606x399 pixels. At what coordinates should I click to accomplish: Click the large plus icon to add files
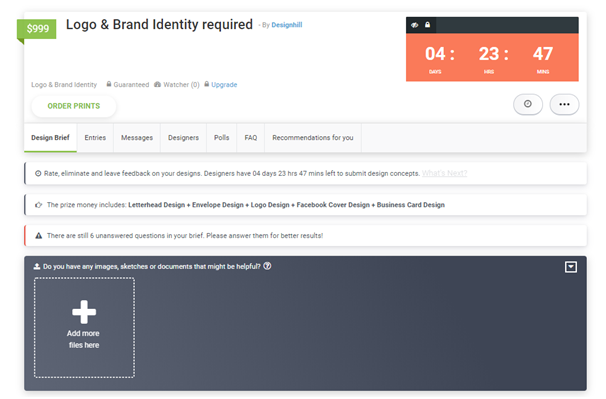(84, 312)
